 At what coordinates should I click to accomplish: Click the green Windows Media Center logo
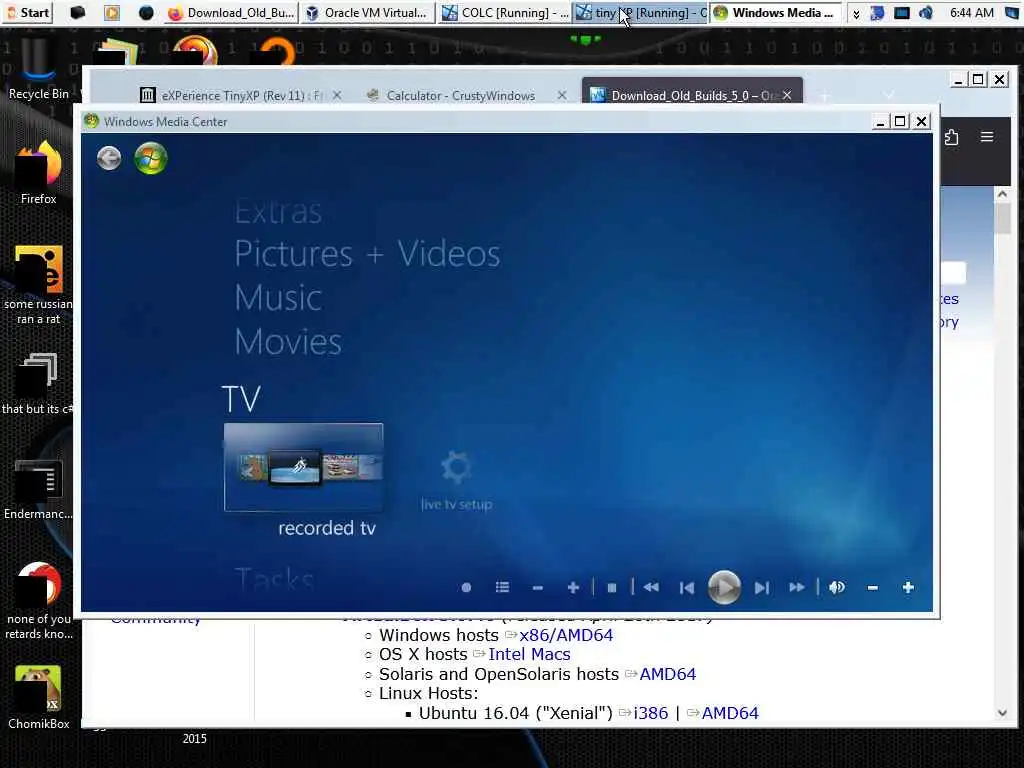coord(151,158)
